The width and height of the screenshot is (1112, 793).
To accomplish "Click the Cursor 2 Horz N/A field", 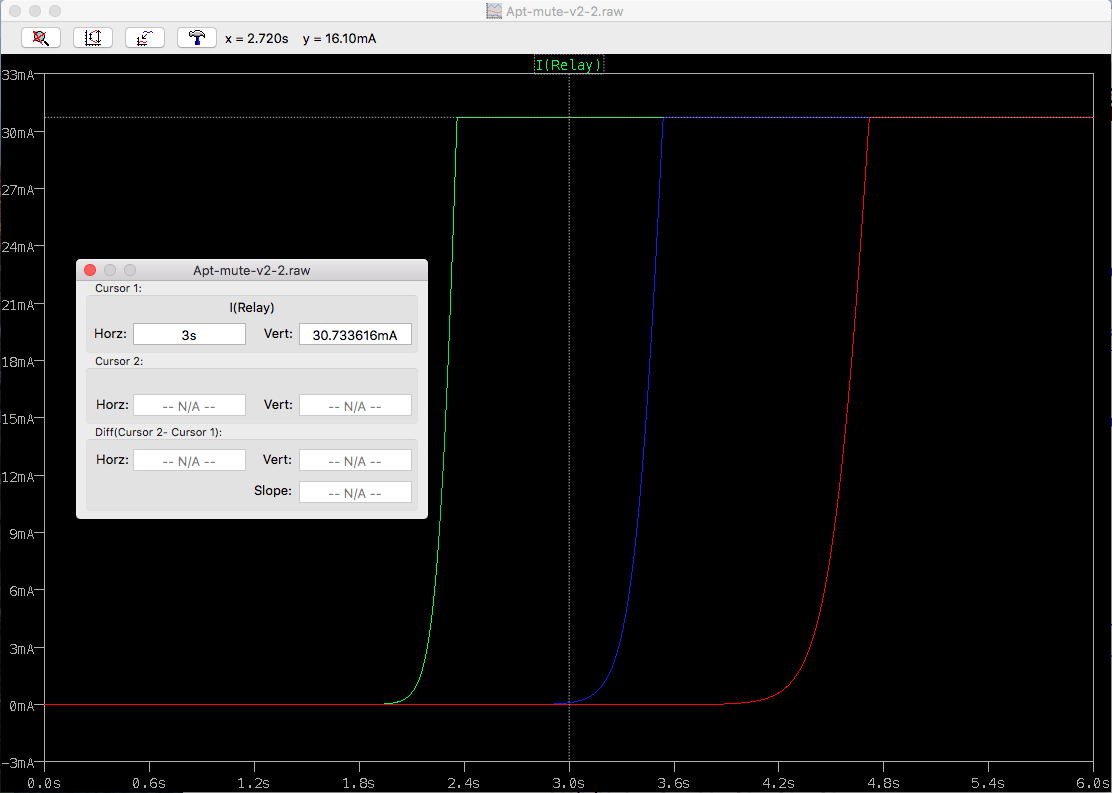I will tap(189, 405).
